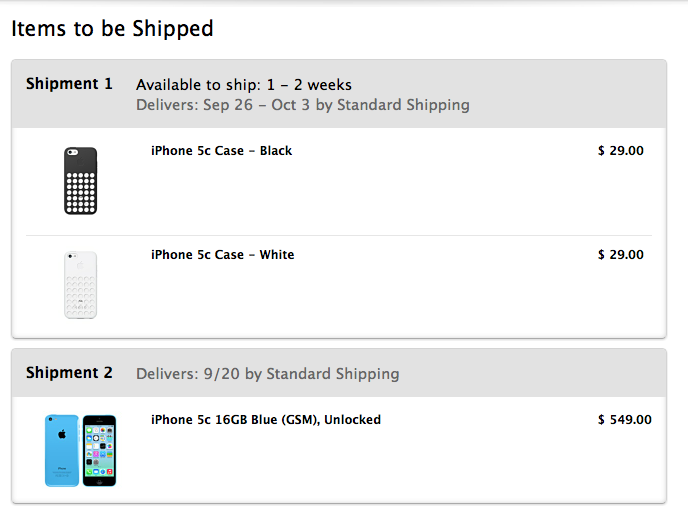Viewport: 688px width, 515px height.
Task: Open the iPhone 5c 16GB Blue Unlocked item
Action: [x=265, y=420]
